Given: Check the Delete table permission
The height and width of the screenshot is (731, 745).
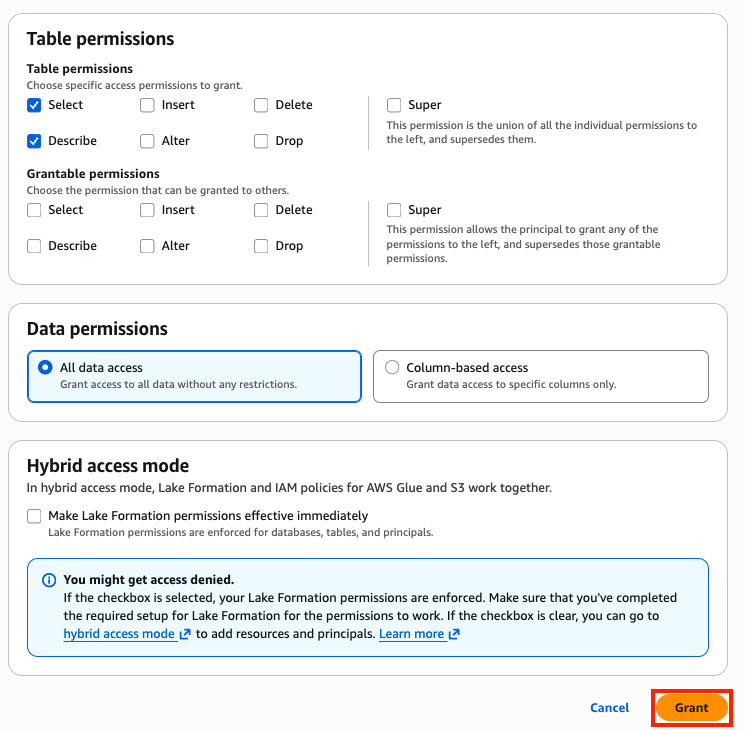Looking at the screenshot, I should pos(261,105).
